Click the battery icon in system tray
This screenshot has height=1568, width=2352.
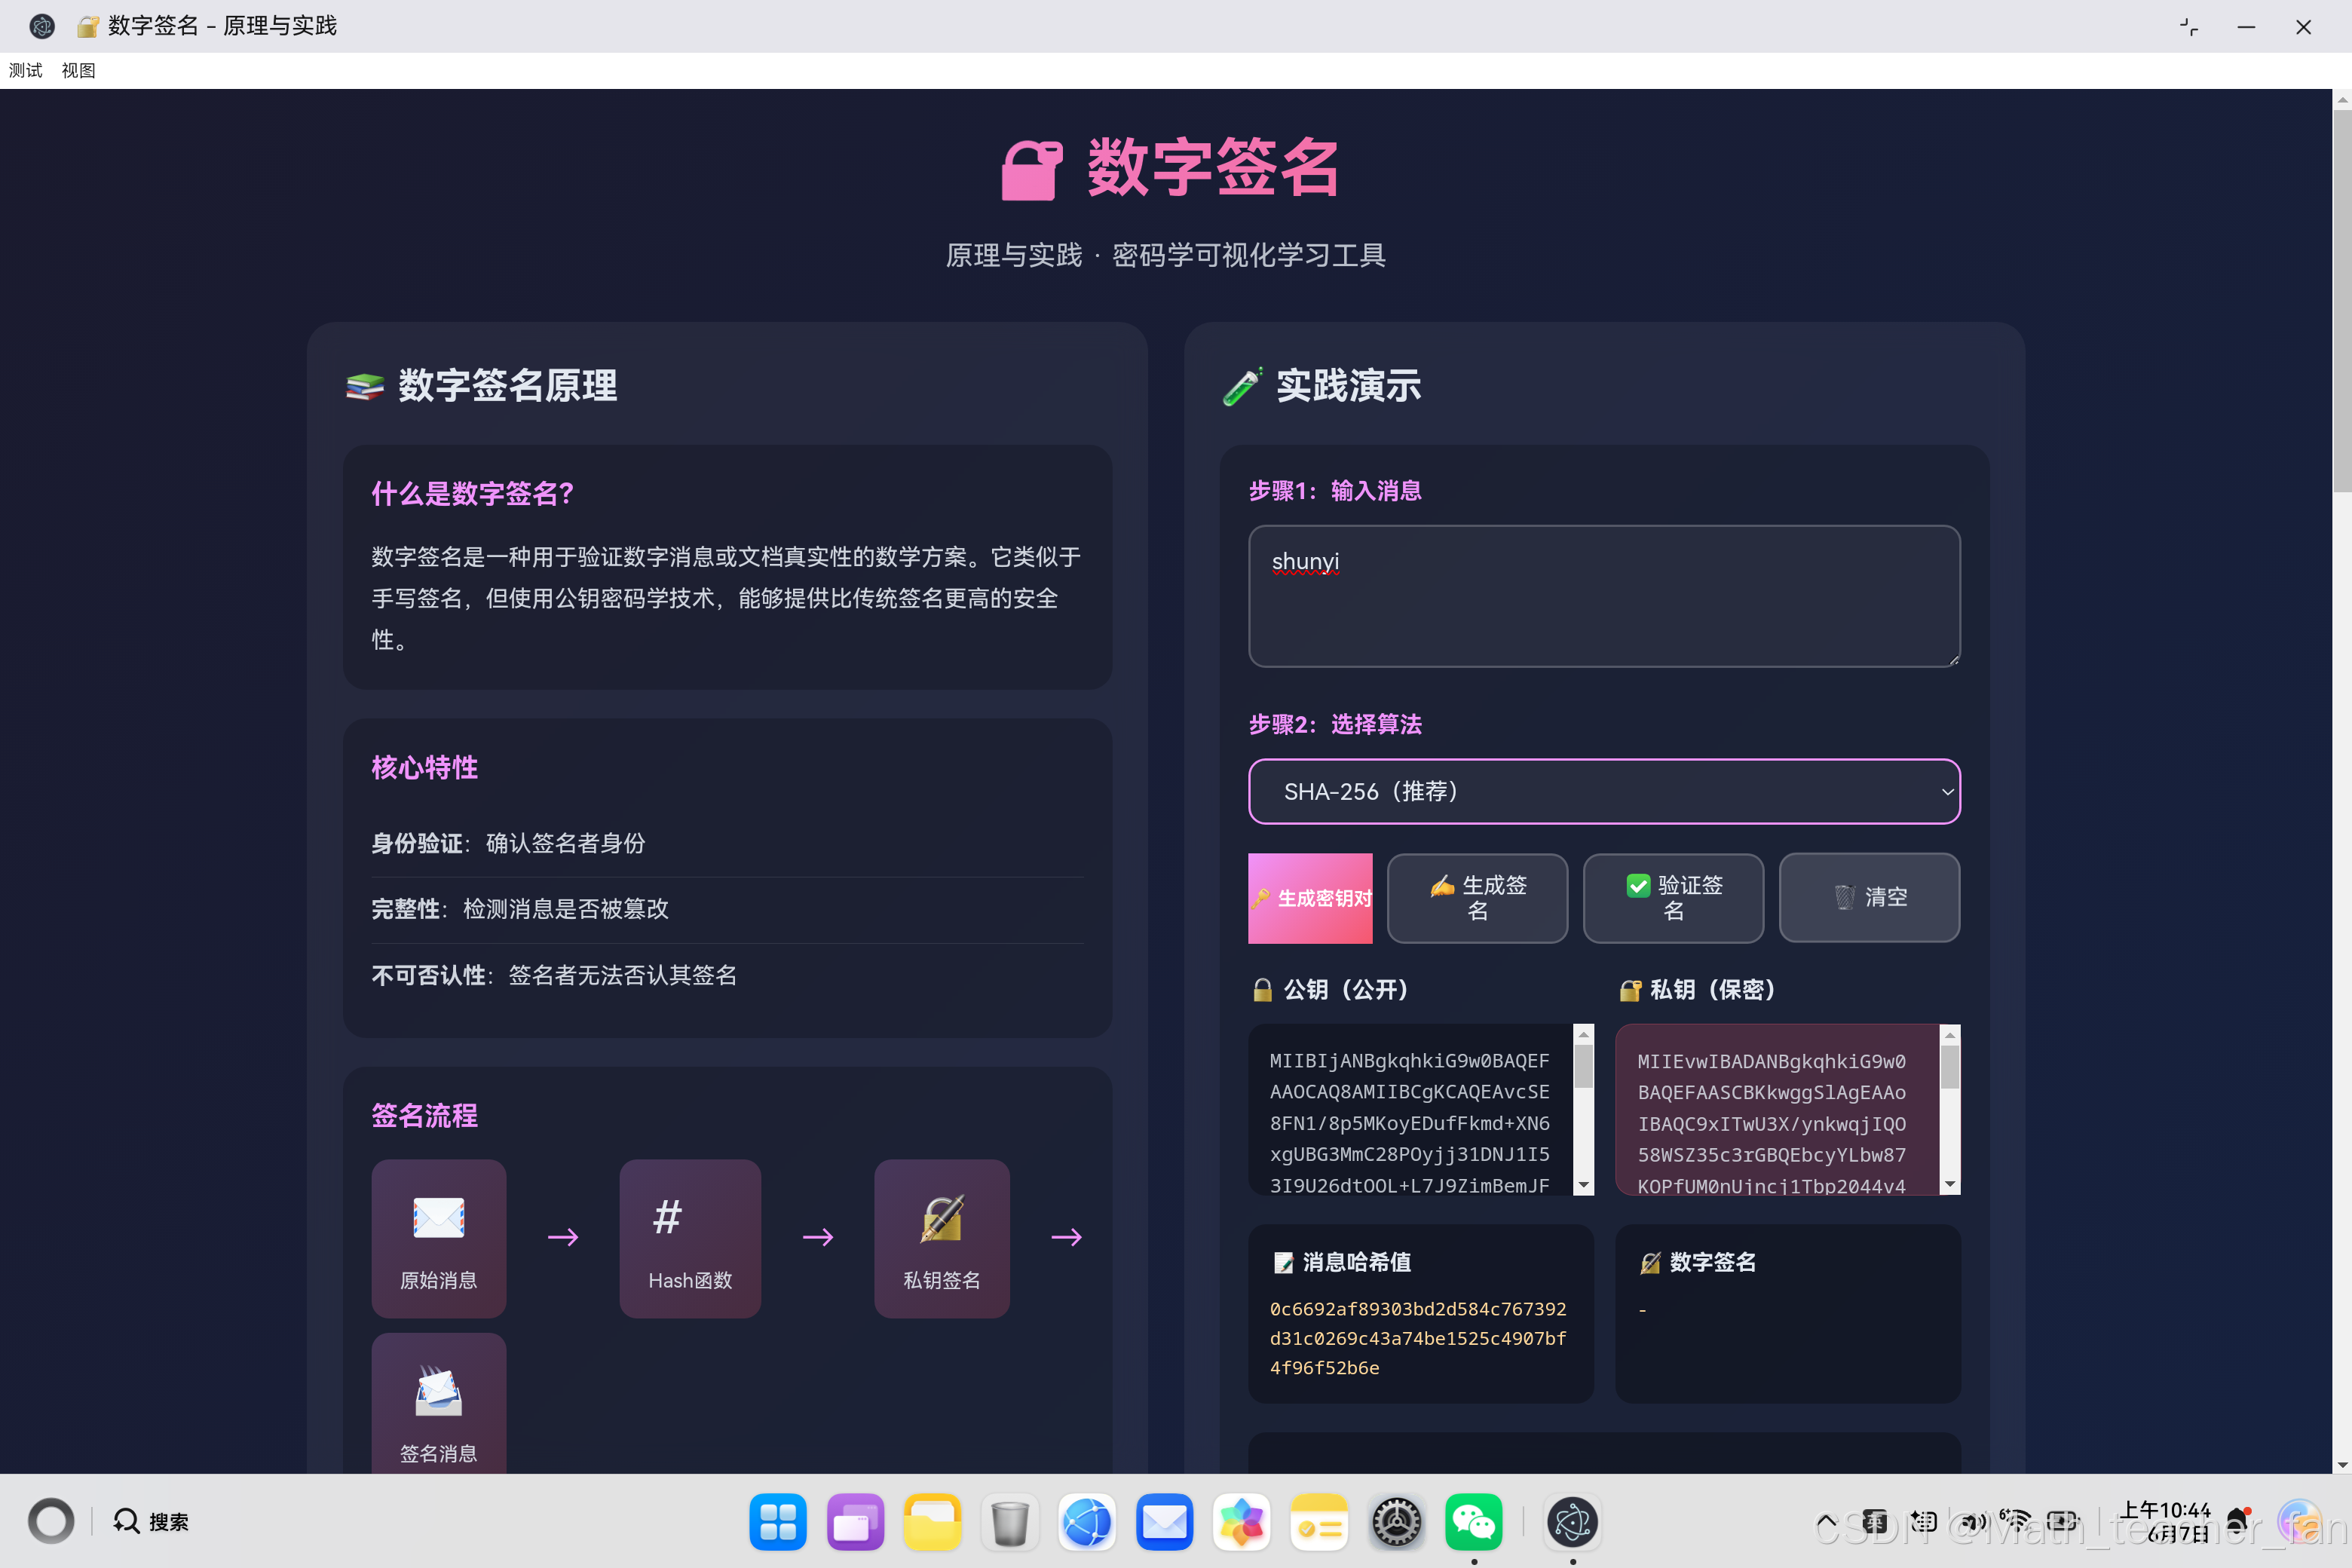2063,1521
